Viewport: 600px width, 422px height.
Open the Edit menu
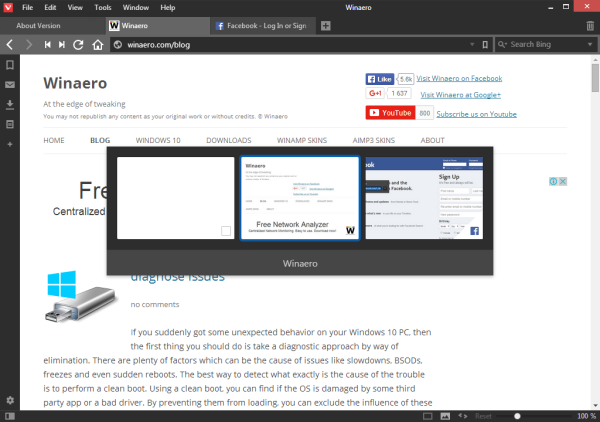tap(50, 7)
